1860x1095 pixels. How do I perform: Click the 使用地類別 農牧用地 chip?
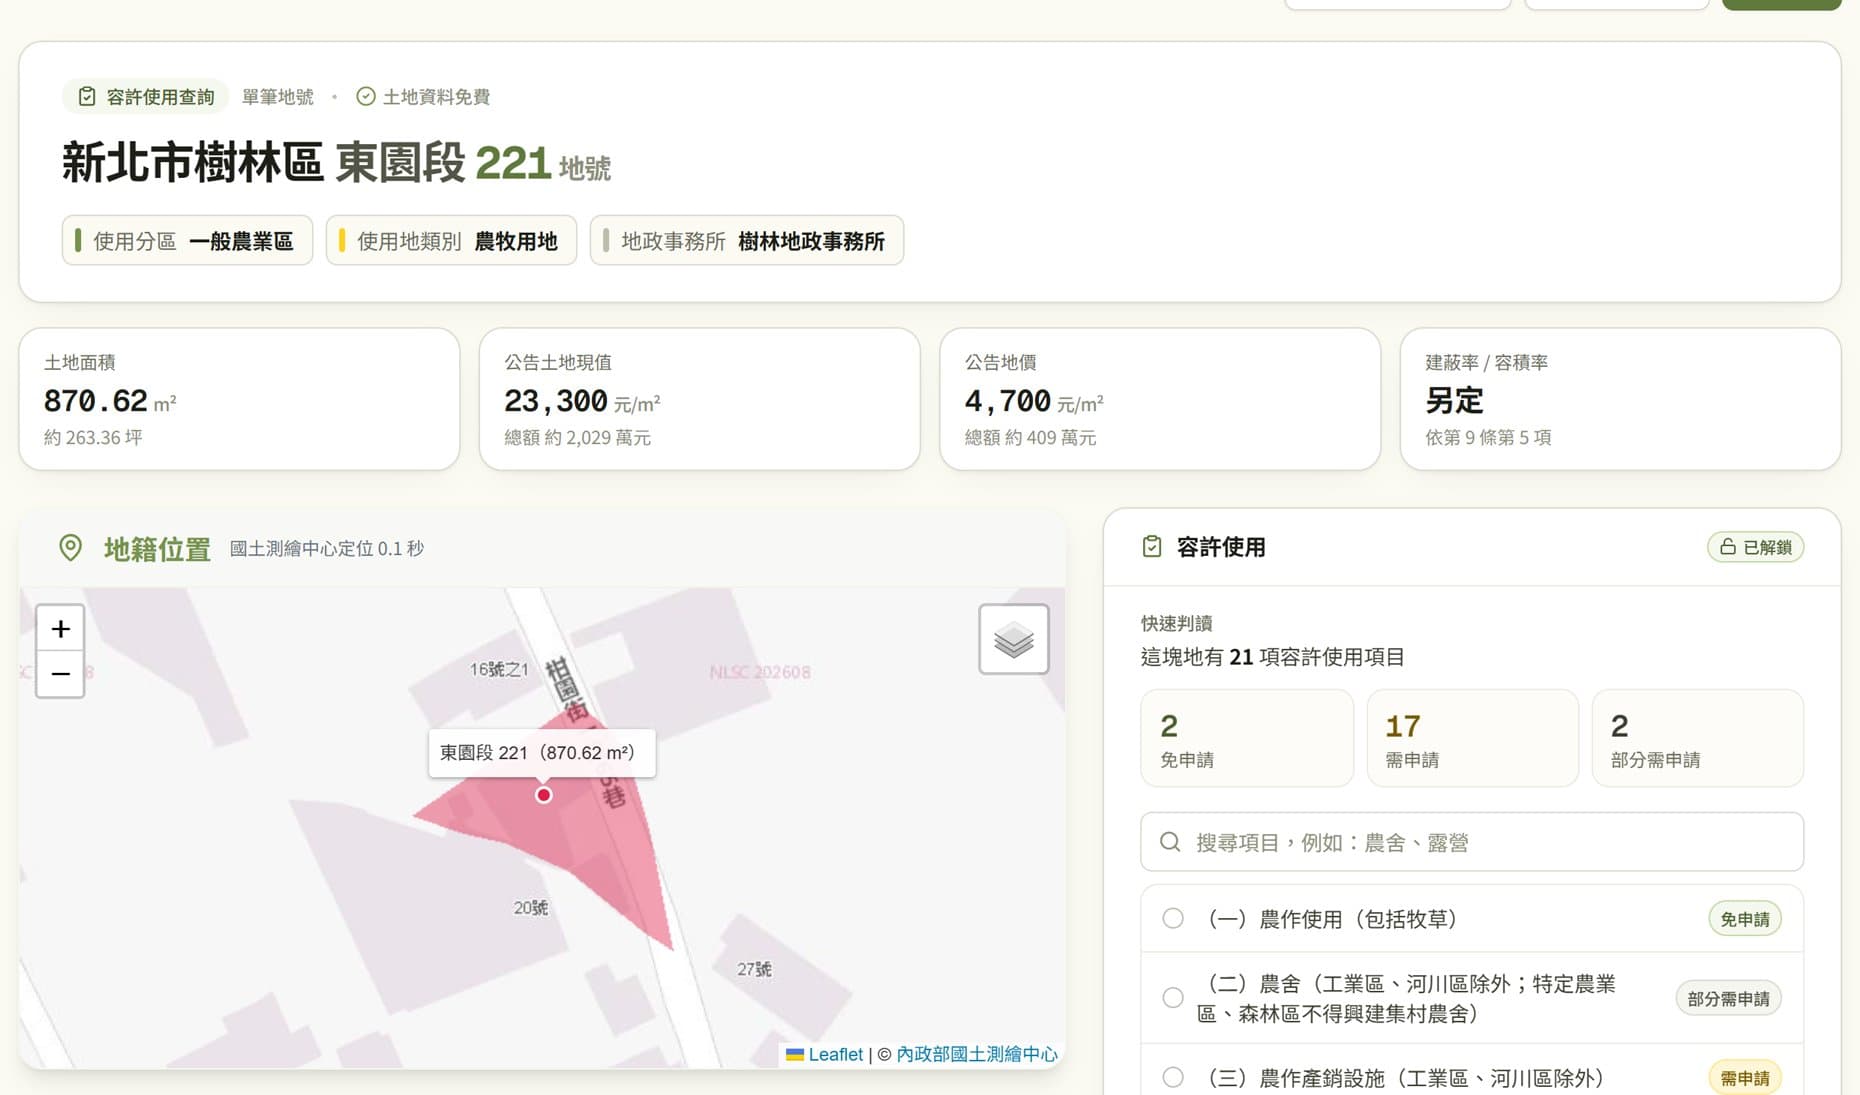(x=451, y=240)
